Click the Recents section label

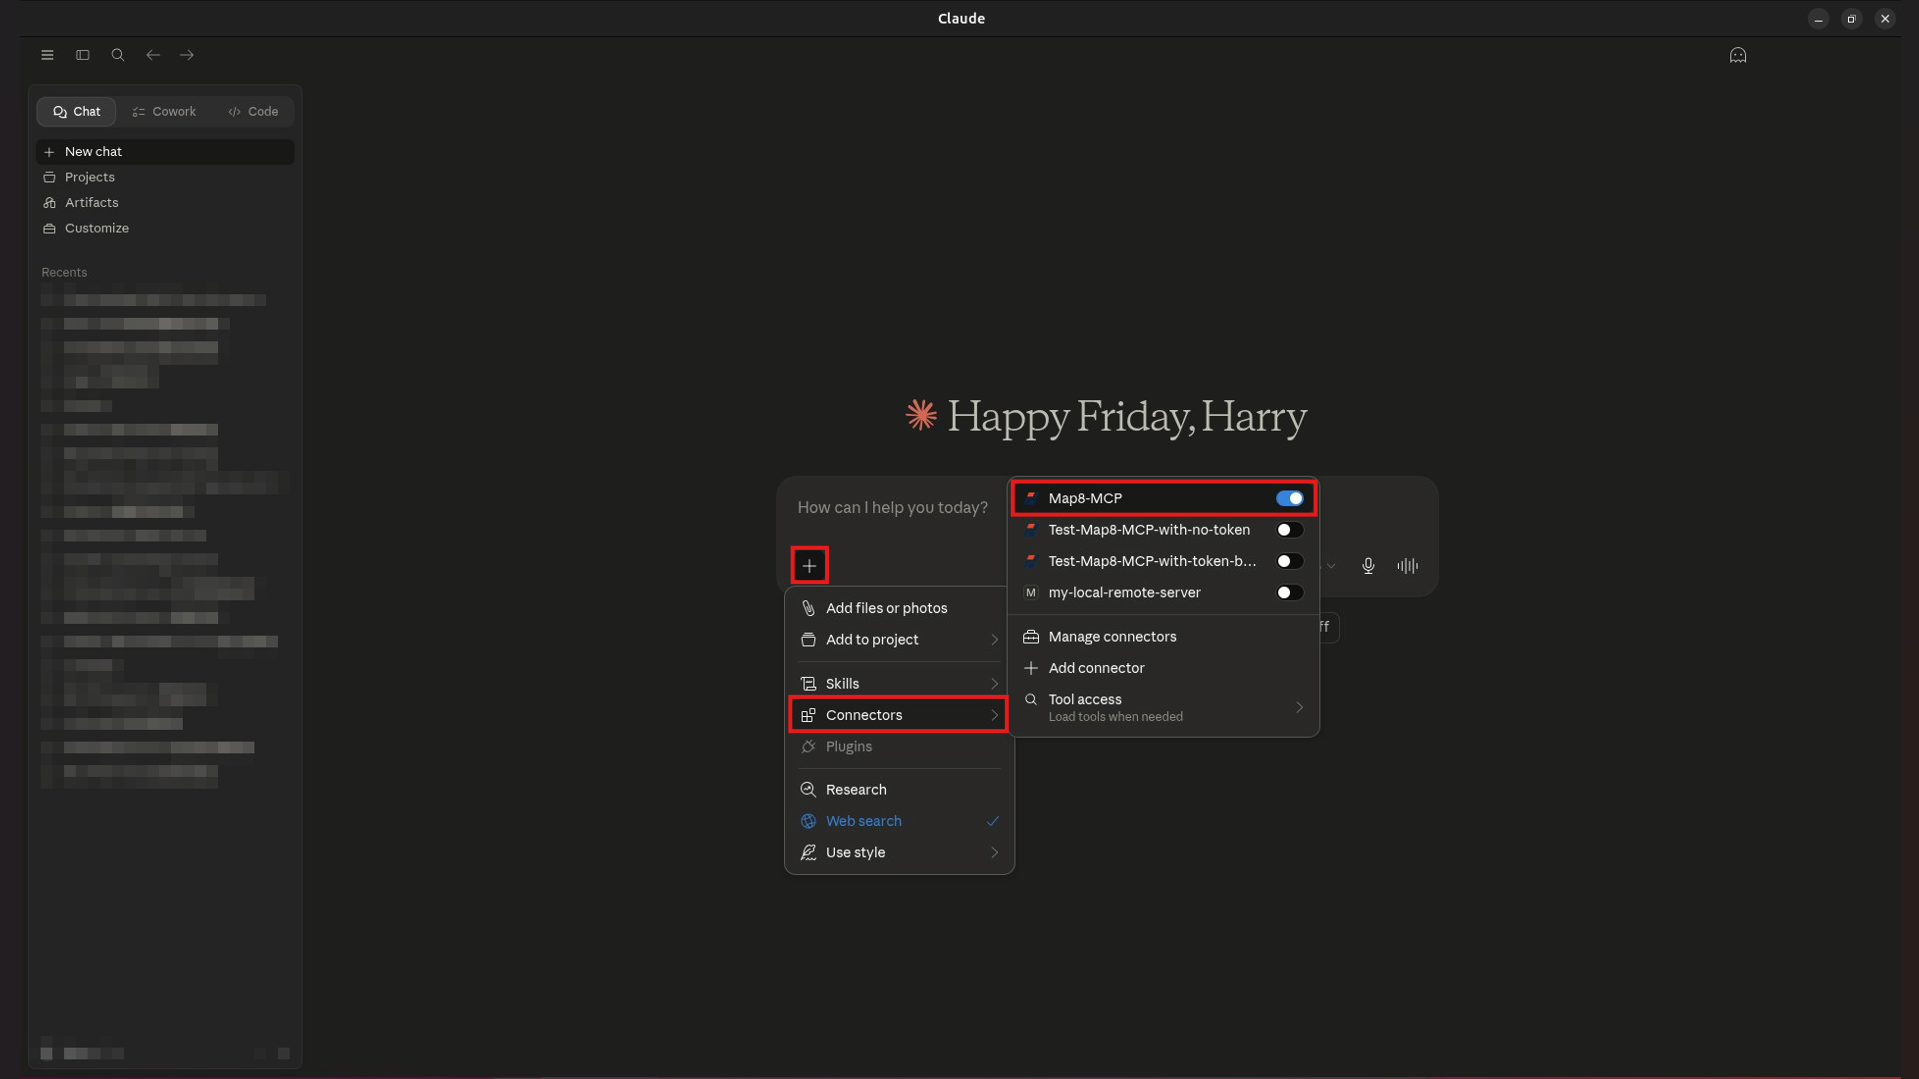click(x=64, y=272)
